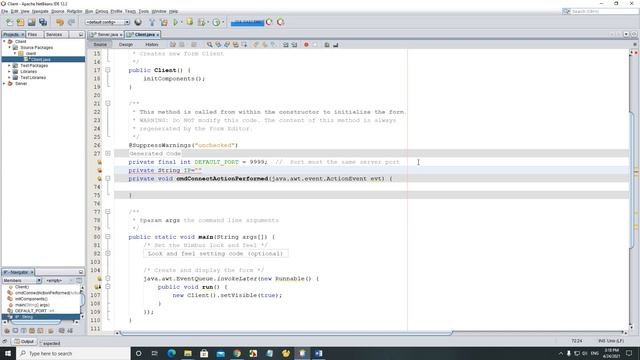Click the Undo toolbar icon

[x=60, y=22]
